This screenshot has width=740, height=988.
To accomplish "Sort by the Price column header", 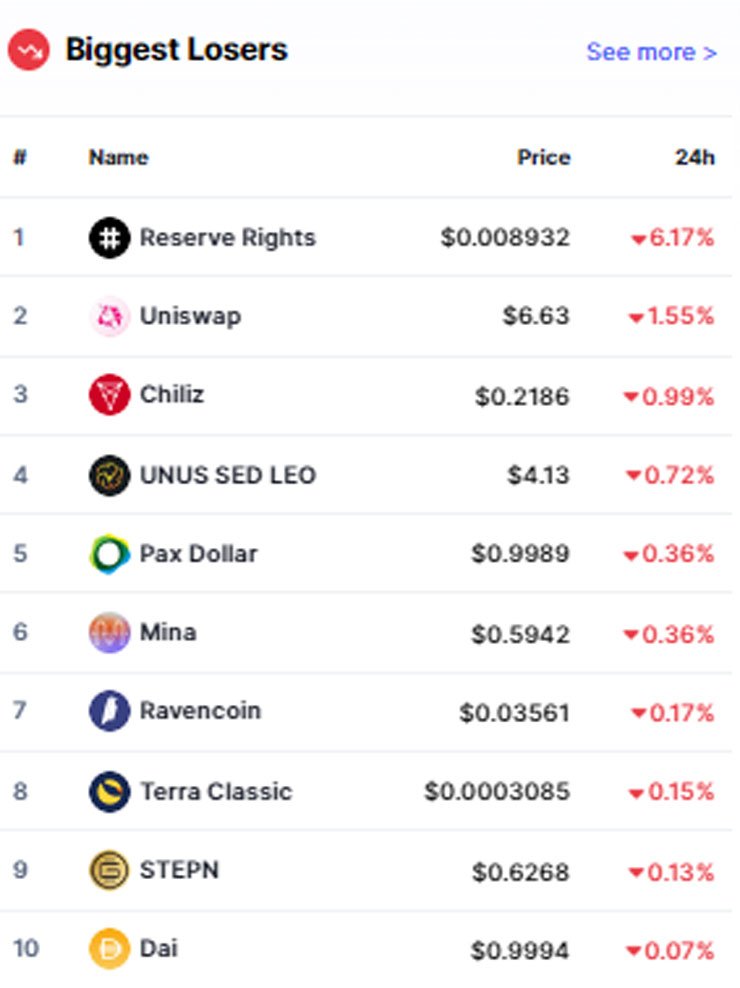I will point(544,157).
